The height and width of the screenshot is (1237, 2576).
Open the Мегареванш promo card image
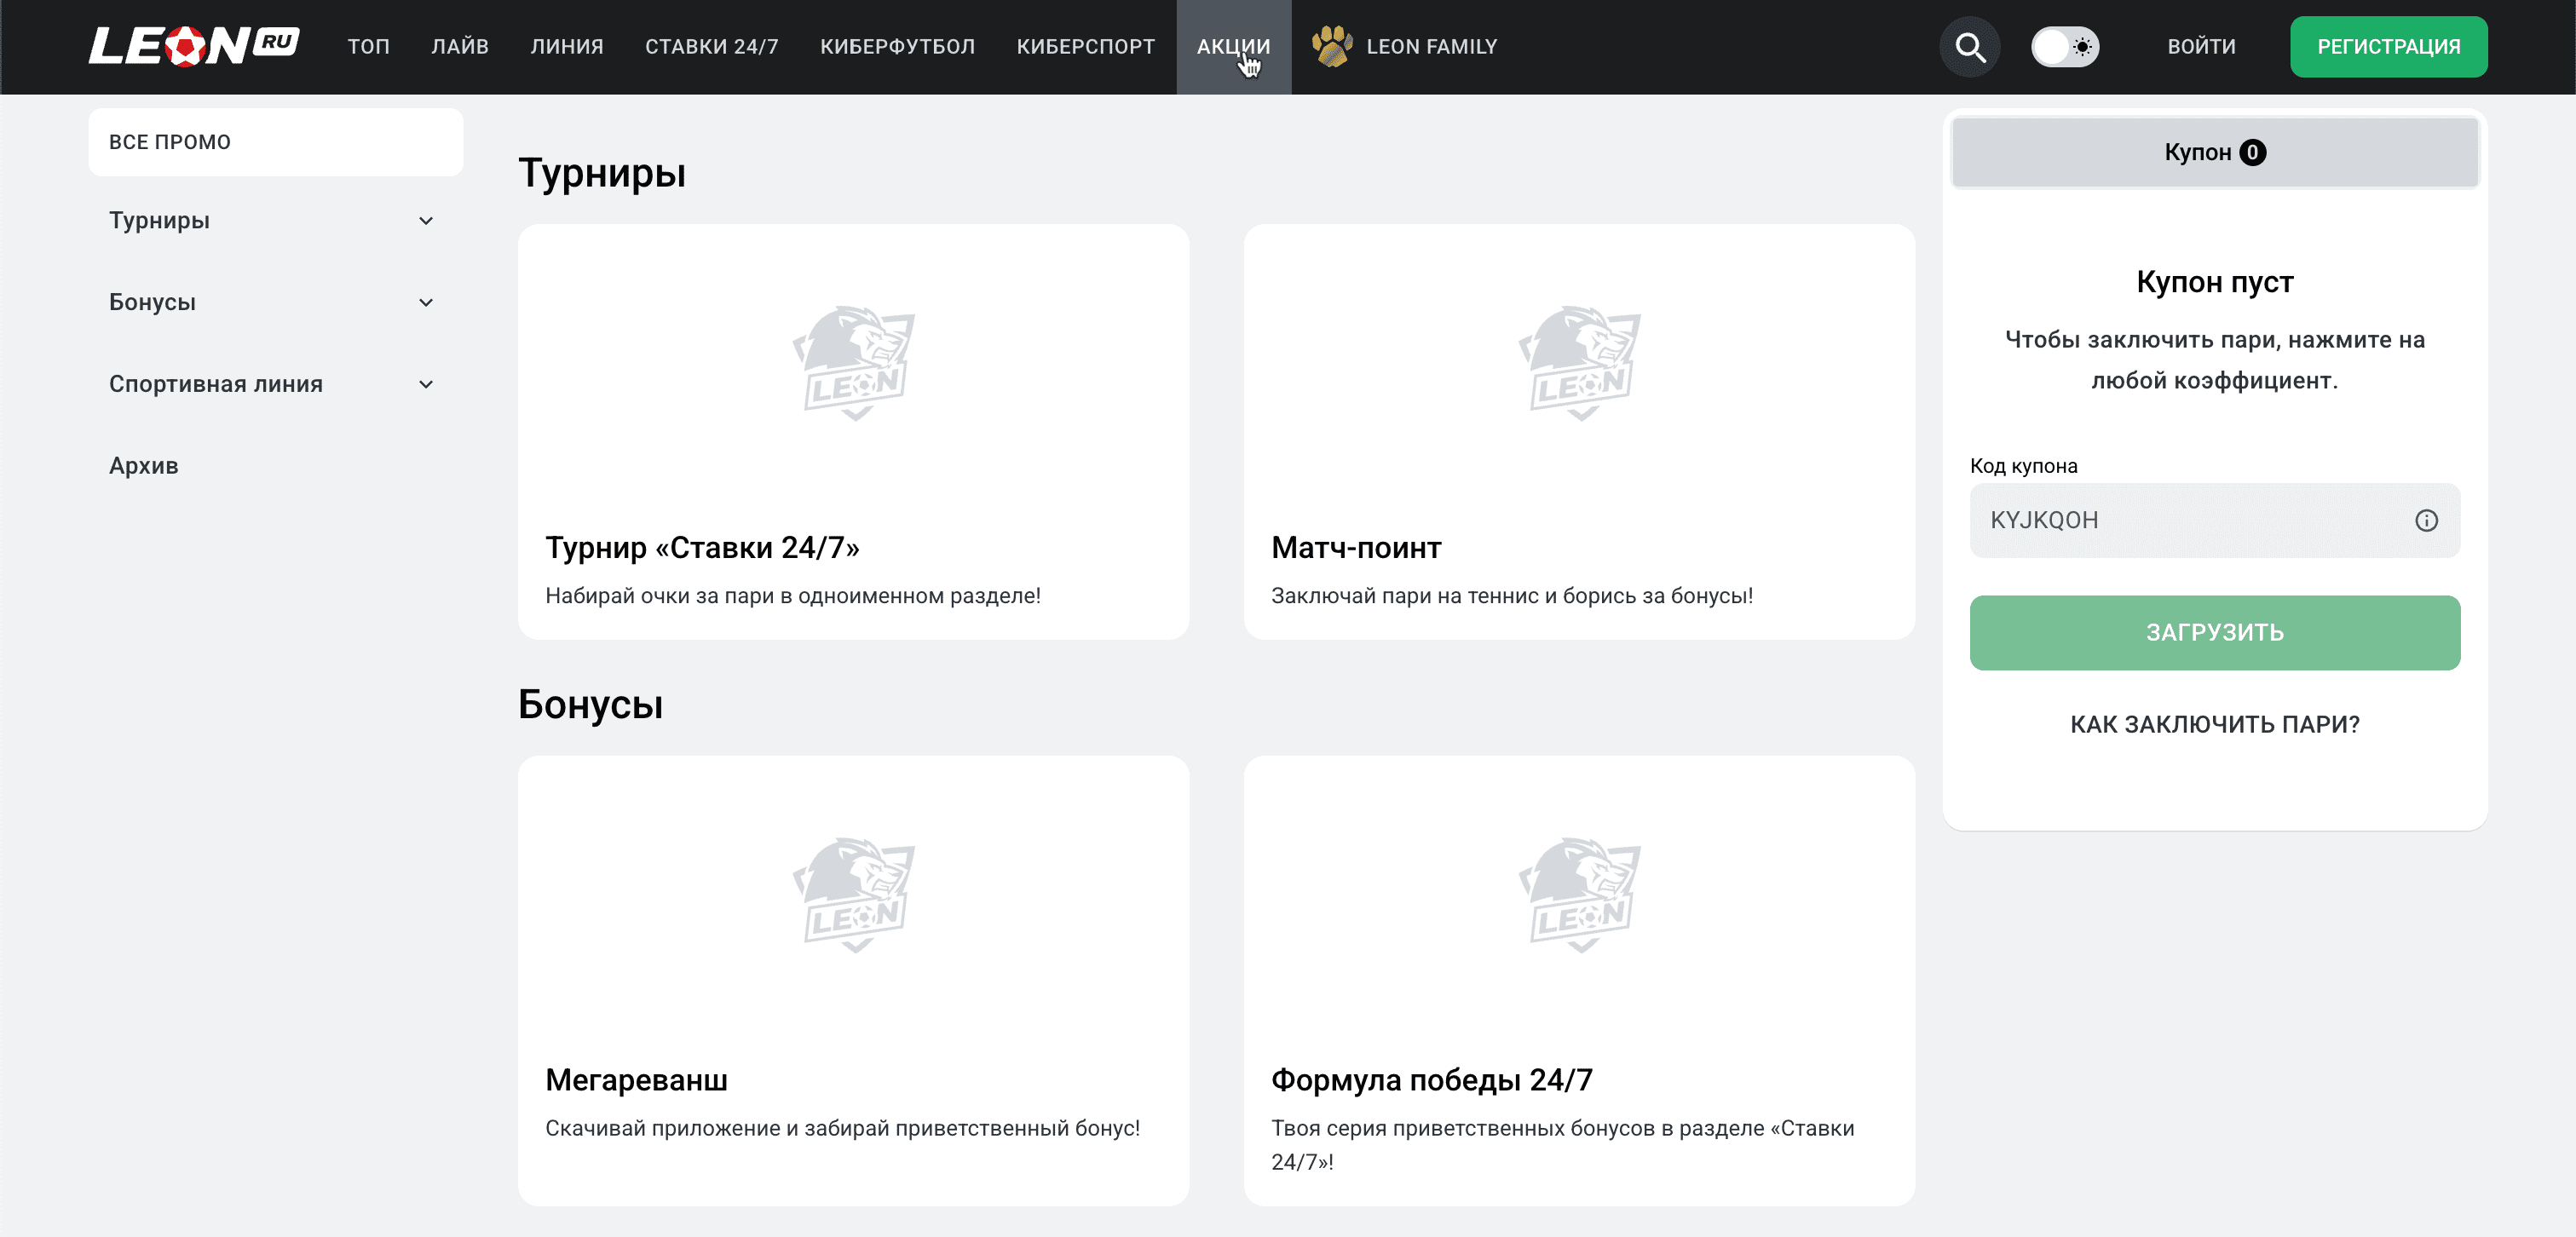click(x=853, y=895)
